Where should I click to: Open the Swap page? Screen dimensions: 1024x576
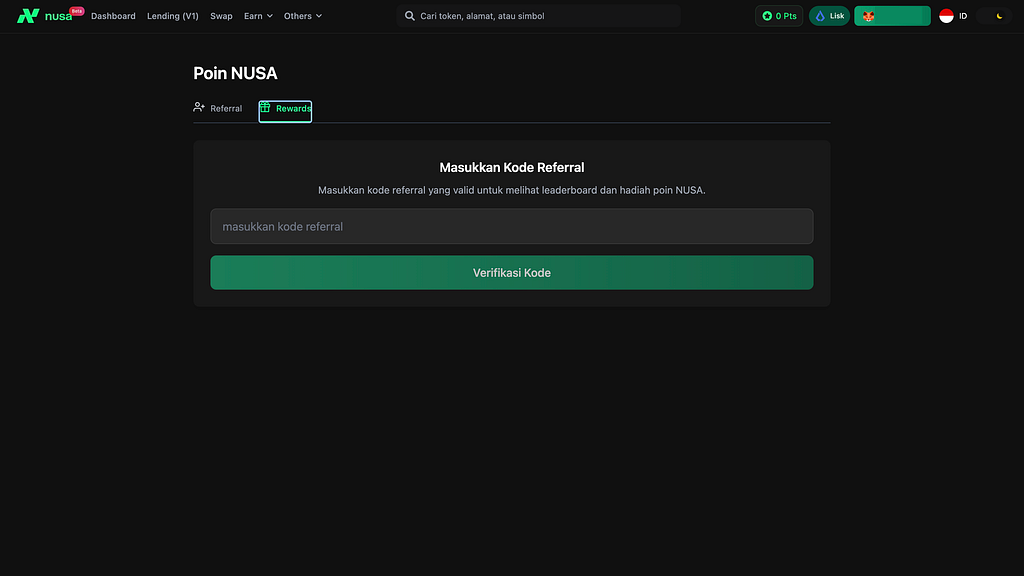[x=221, y=16]
